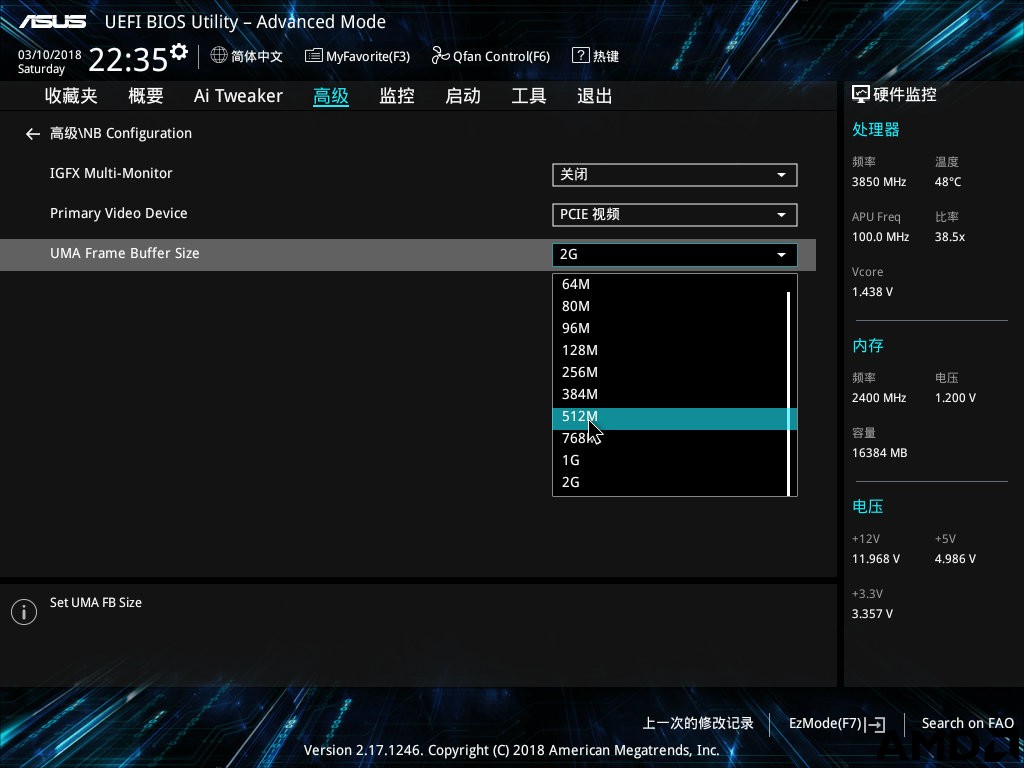Click the IGFX Multi-Monitor label
Screen dimensions: 1024x768
[111, 173]
